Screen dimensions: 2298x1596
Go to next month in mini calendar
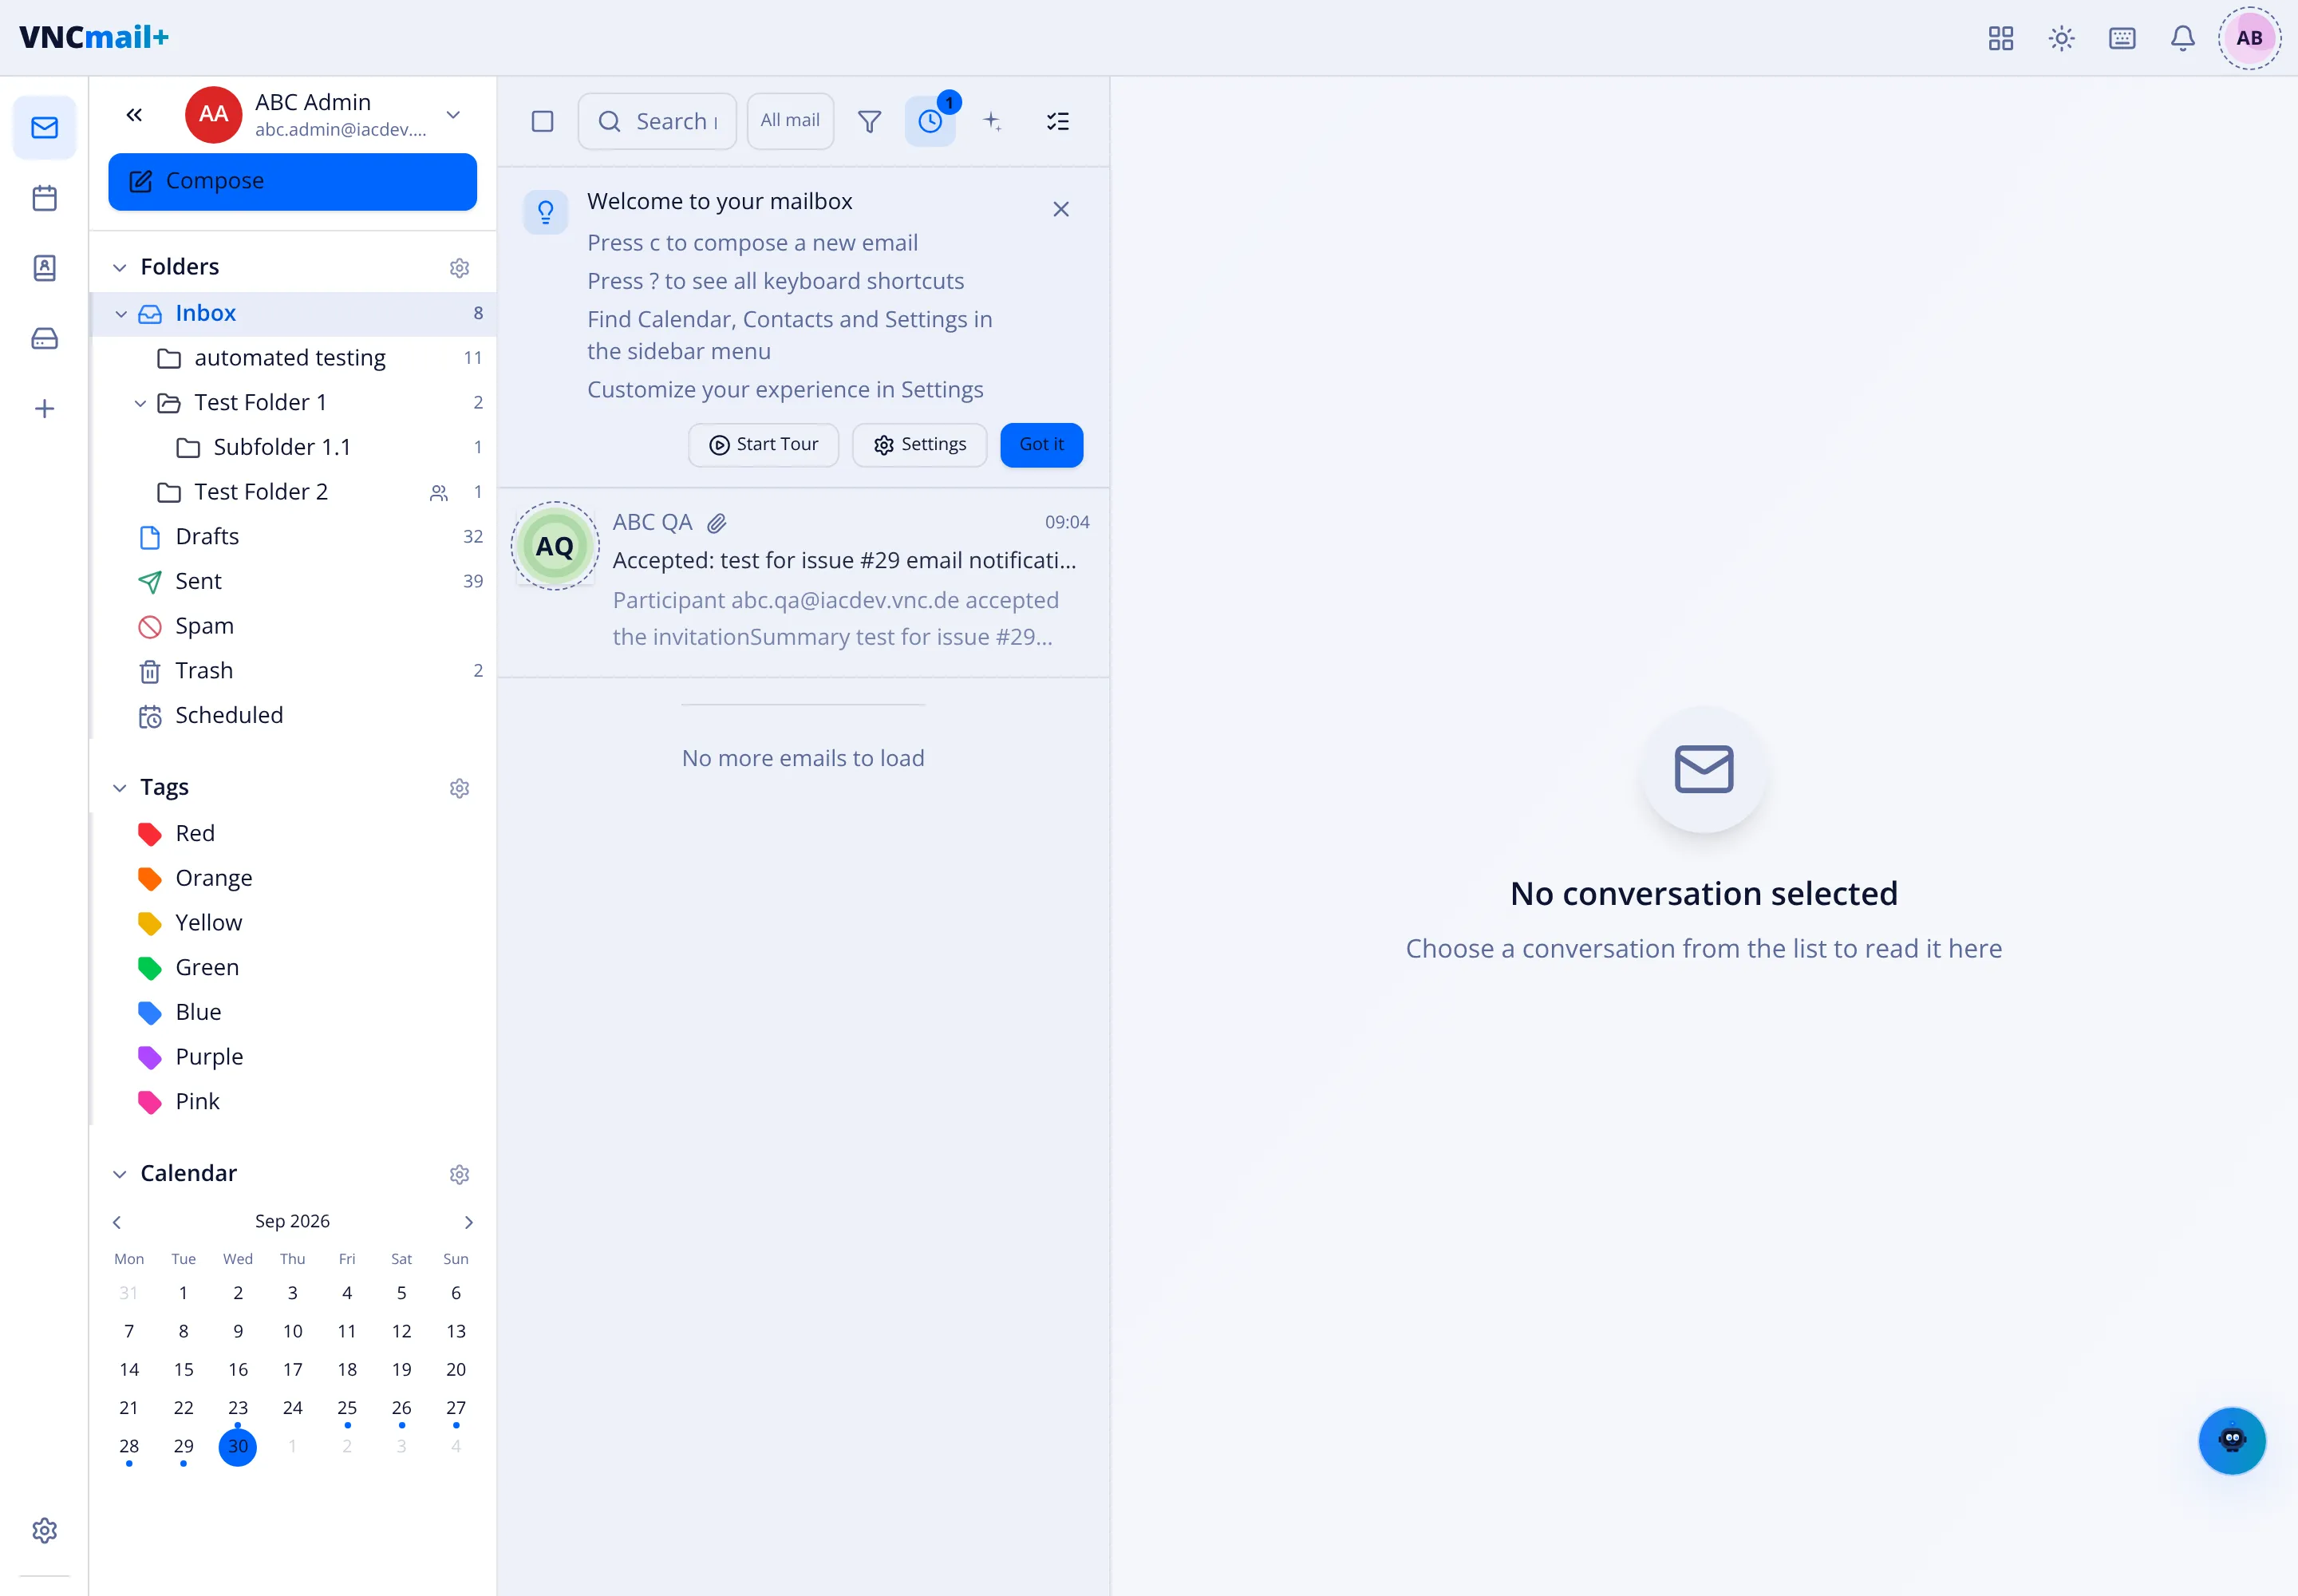[468, 1222]
